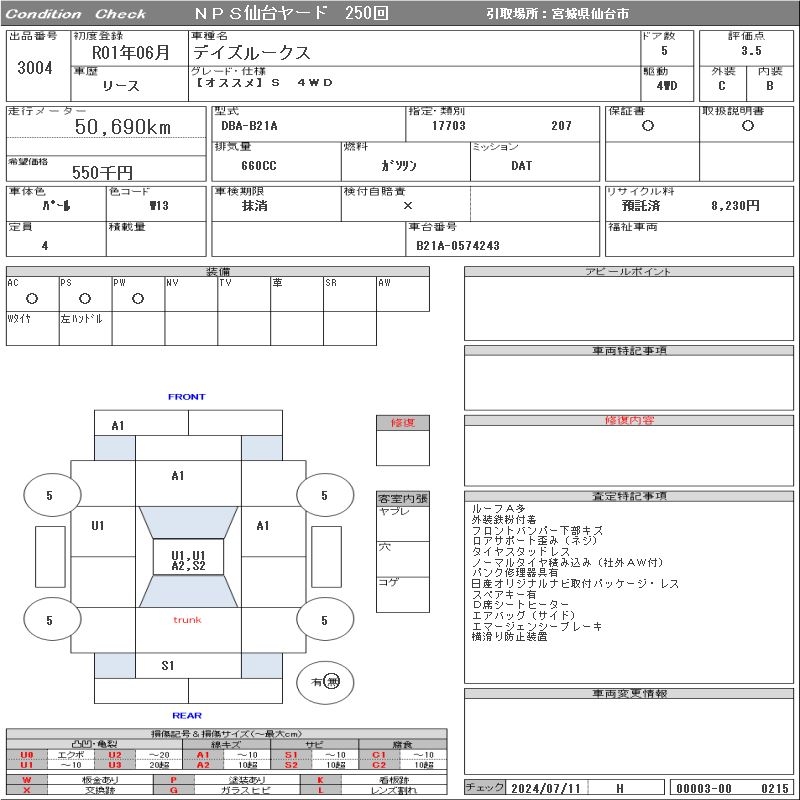The image size is (800, 800).
Task: Select the note フロントバンパー下部キズ
Action: pyautogui.click(x=537, y=530)
